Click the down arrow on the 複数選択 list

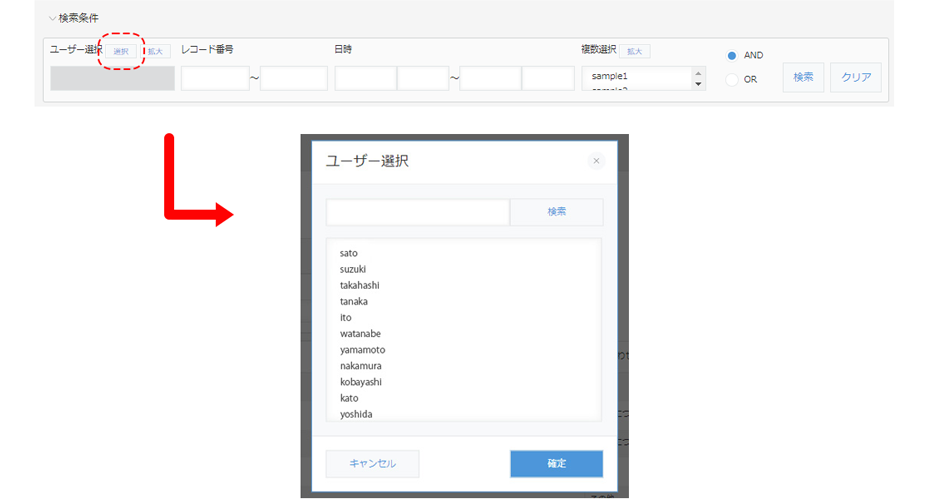(x=698, y=84)
